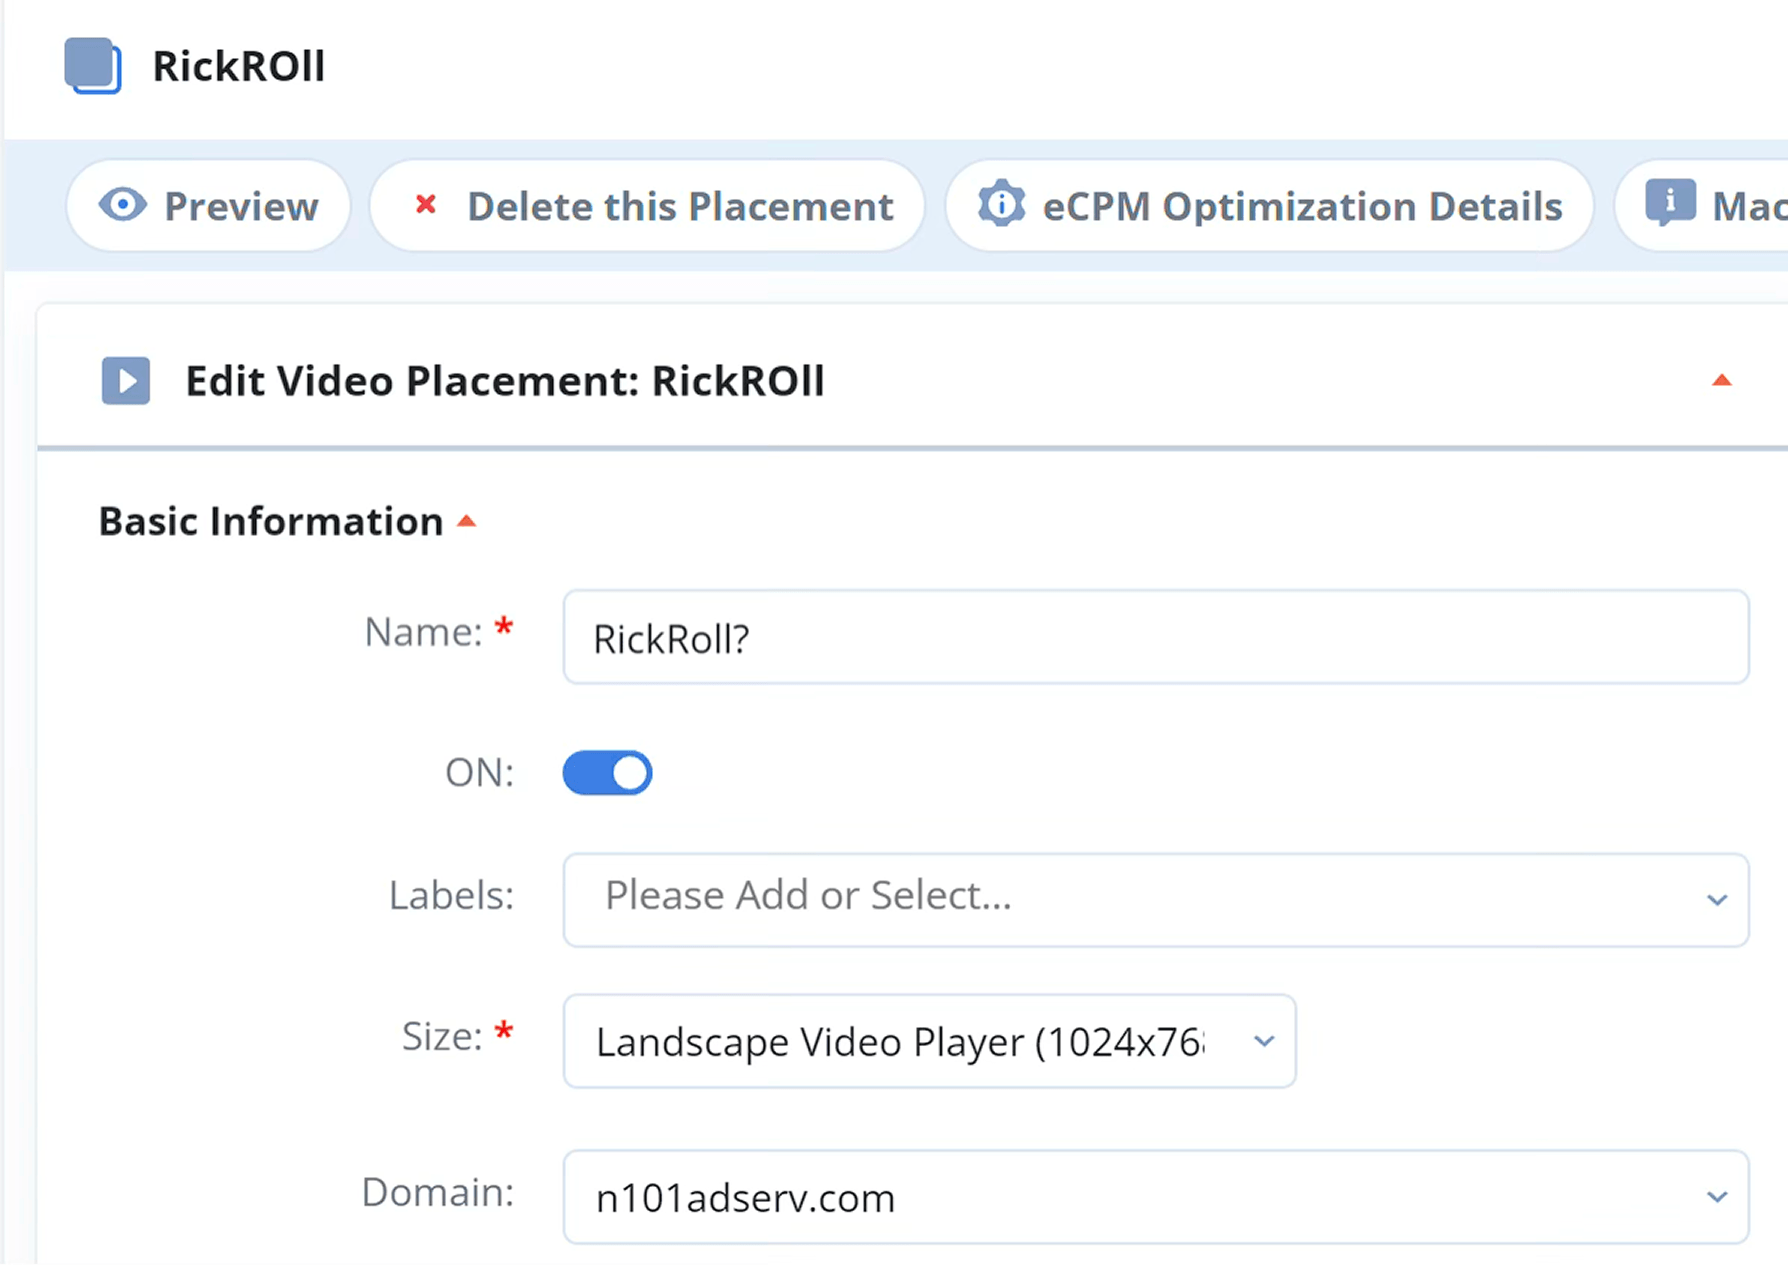1788x1265 pixels.
Task: Collapse the Edit Video Placement section
Action: click(x=1721, y=381)
